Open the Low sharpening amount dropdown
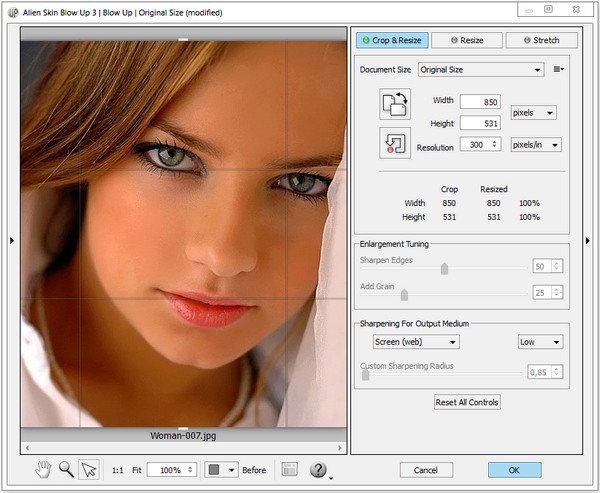600x493 pixels. click(x=539, y=342)
